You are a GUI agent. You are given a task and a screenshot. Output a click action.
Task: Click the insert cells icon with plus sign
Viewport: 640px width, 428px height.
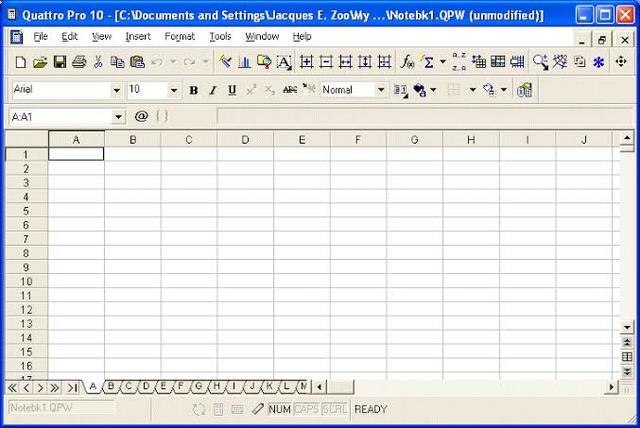(x=307, y=62)
